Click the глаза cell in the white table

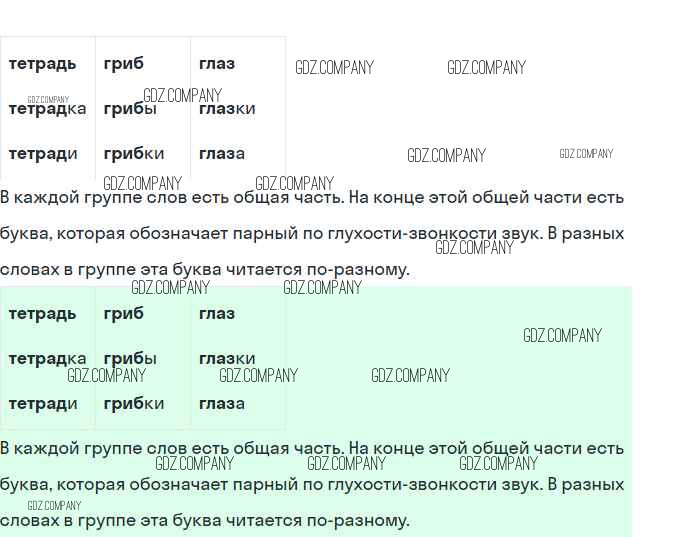222,154
